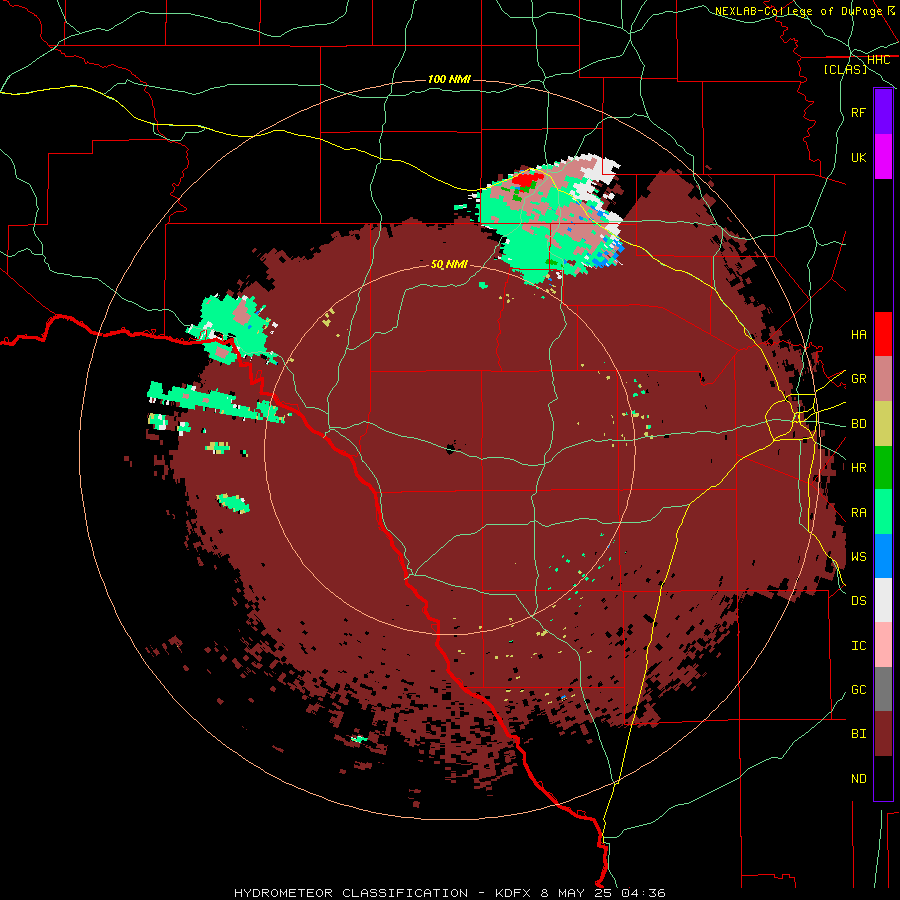Click the GR legend label

(859, 379)
